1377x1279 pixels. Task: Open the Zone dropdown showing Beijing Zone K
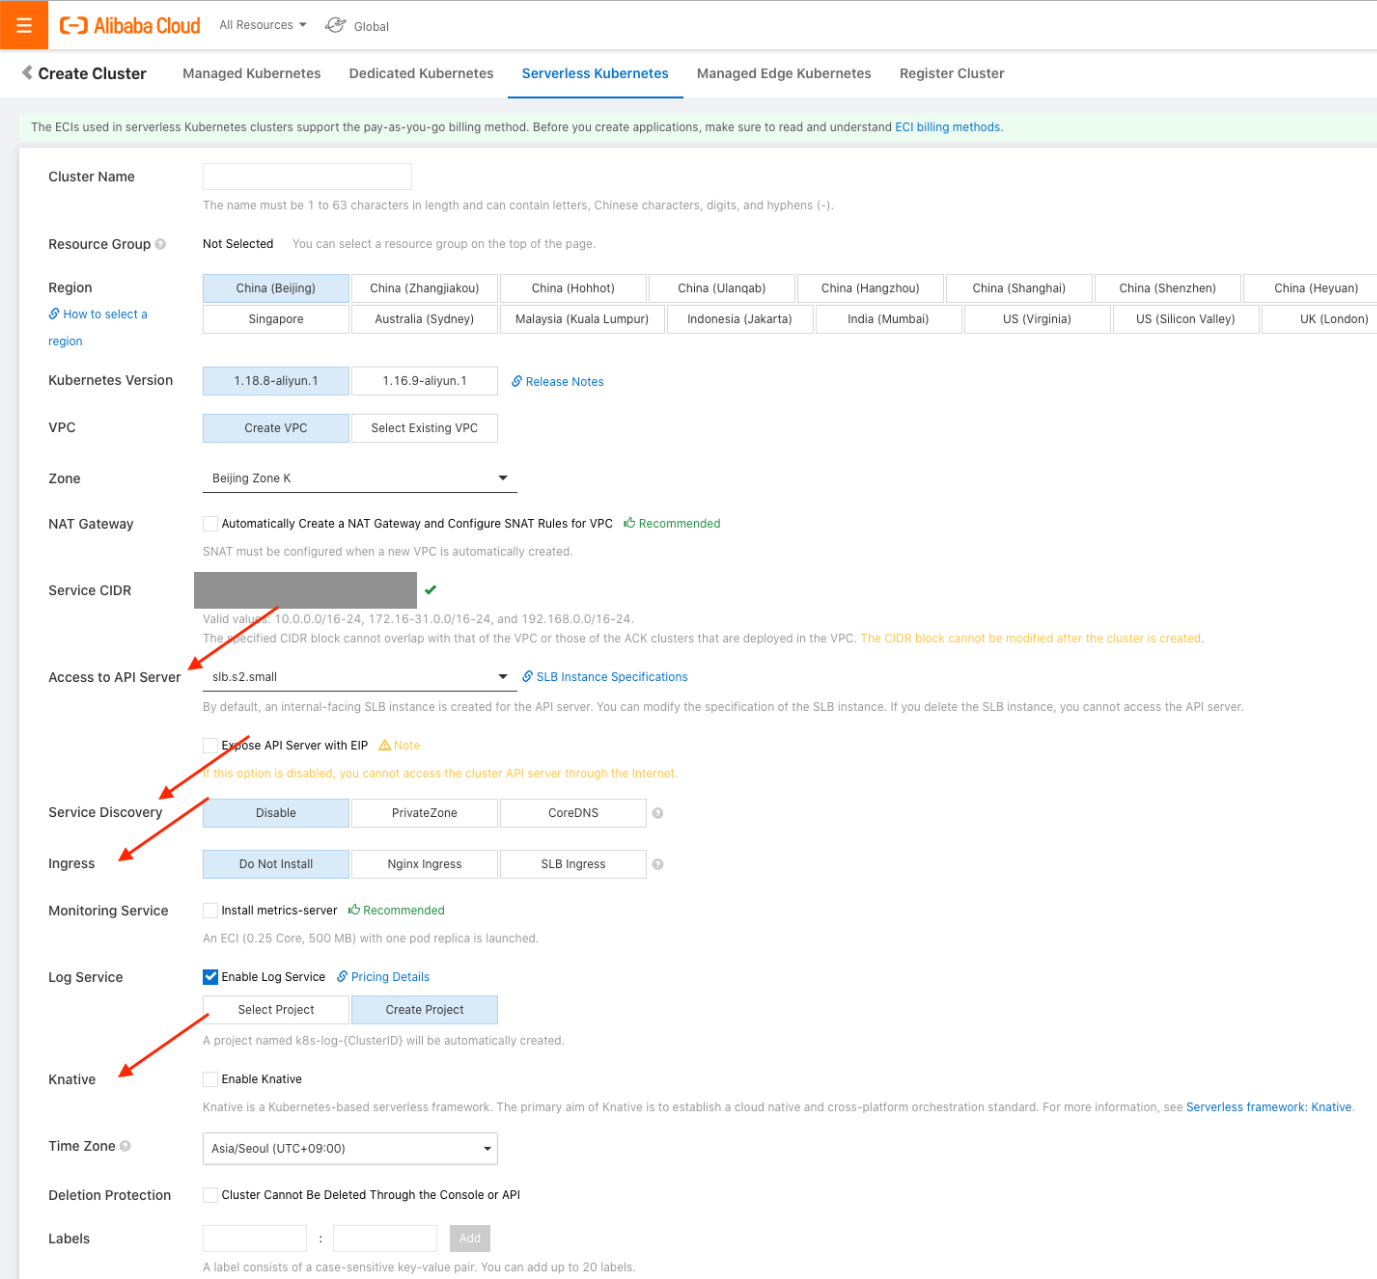(360, 478)
